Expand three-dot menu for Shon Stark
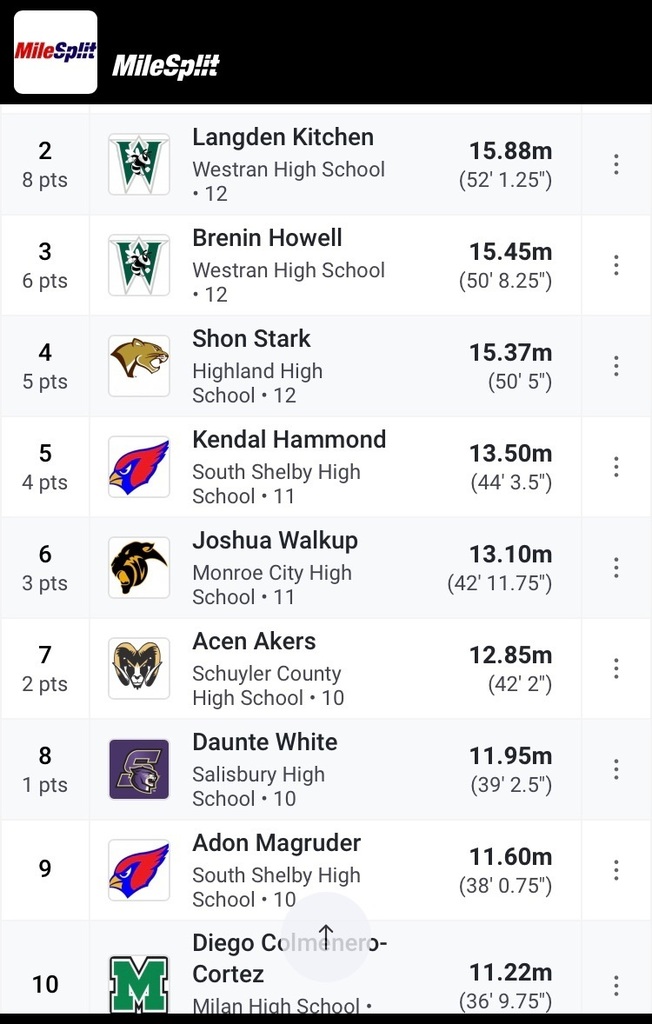652x1024 pixels. (616, 366)
